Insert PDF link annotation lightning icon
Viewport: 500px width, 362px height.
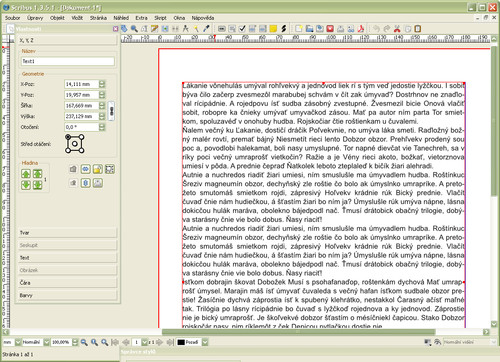[284, 29]
